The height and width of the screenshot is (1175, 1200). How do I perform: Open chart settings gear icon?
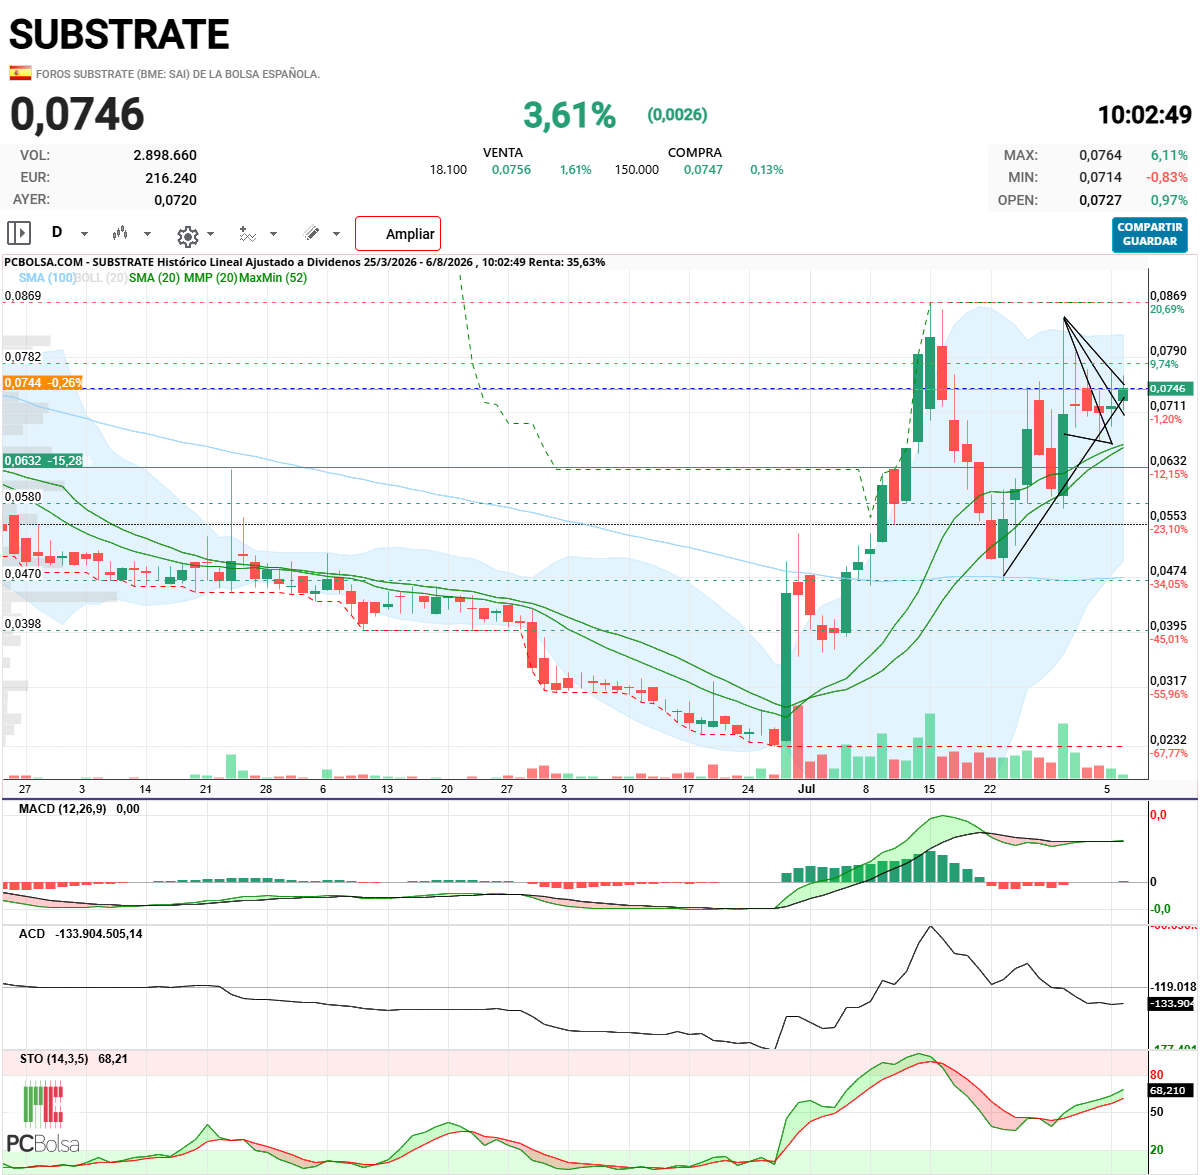pos(187,236)
